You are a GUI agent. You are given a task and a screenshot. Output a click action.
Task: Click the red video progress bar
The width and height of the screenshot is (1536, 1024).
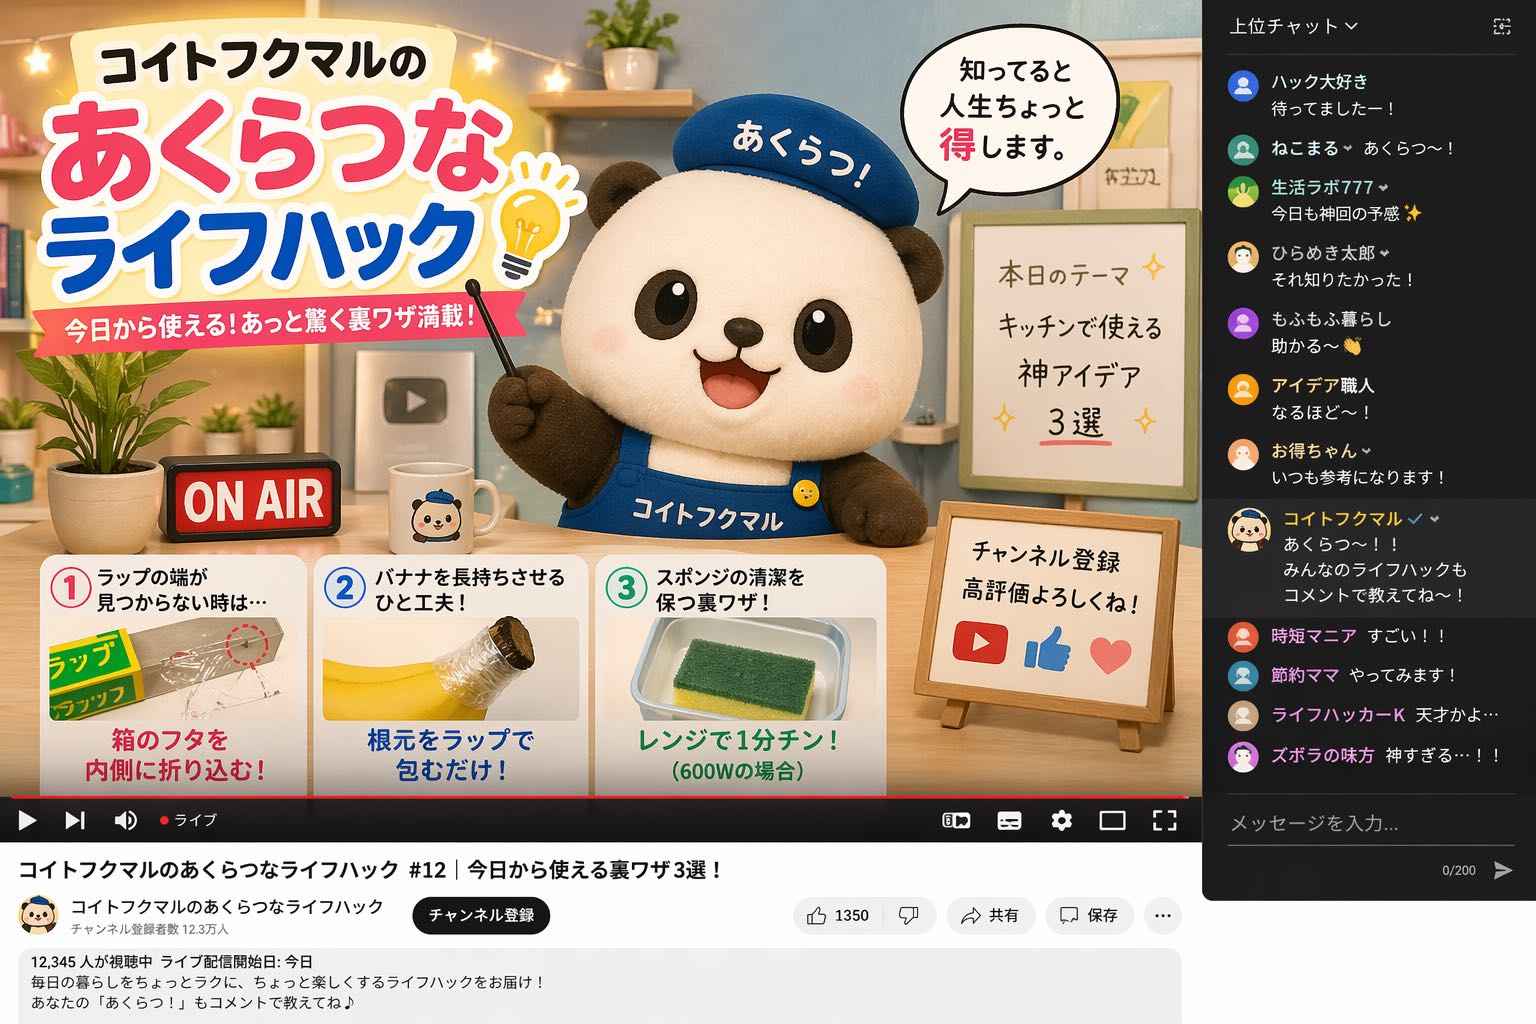click(600, 797)
